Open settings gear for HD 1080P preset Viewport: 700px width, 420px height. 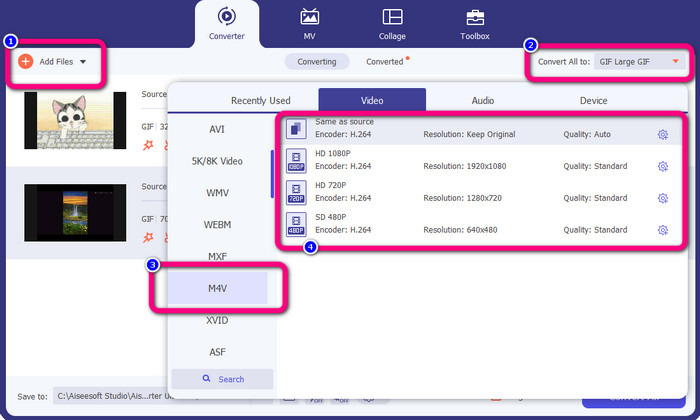pyautogui.click(x=662, y=167)
